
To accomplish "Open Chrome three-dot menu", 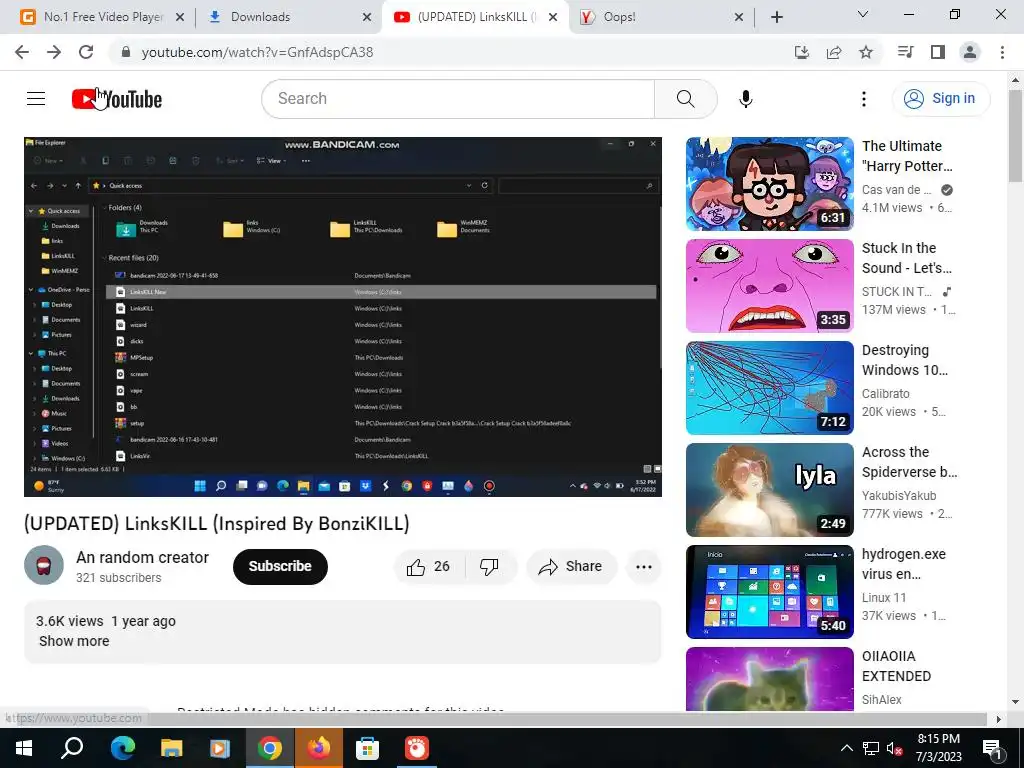I will (1002, 52).
